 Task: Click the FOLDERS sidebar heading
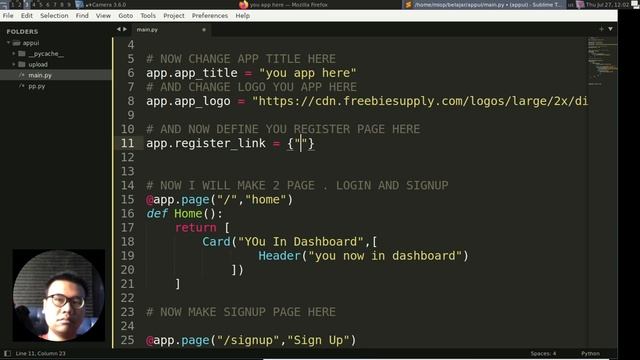pyautogui.click(x=22, y=31)
